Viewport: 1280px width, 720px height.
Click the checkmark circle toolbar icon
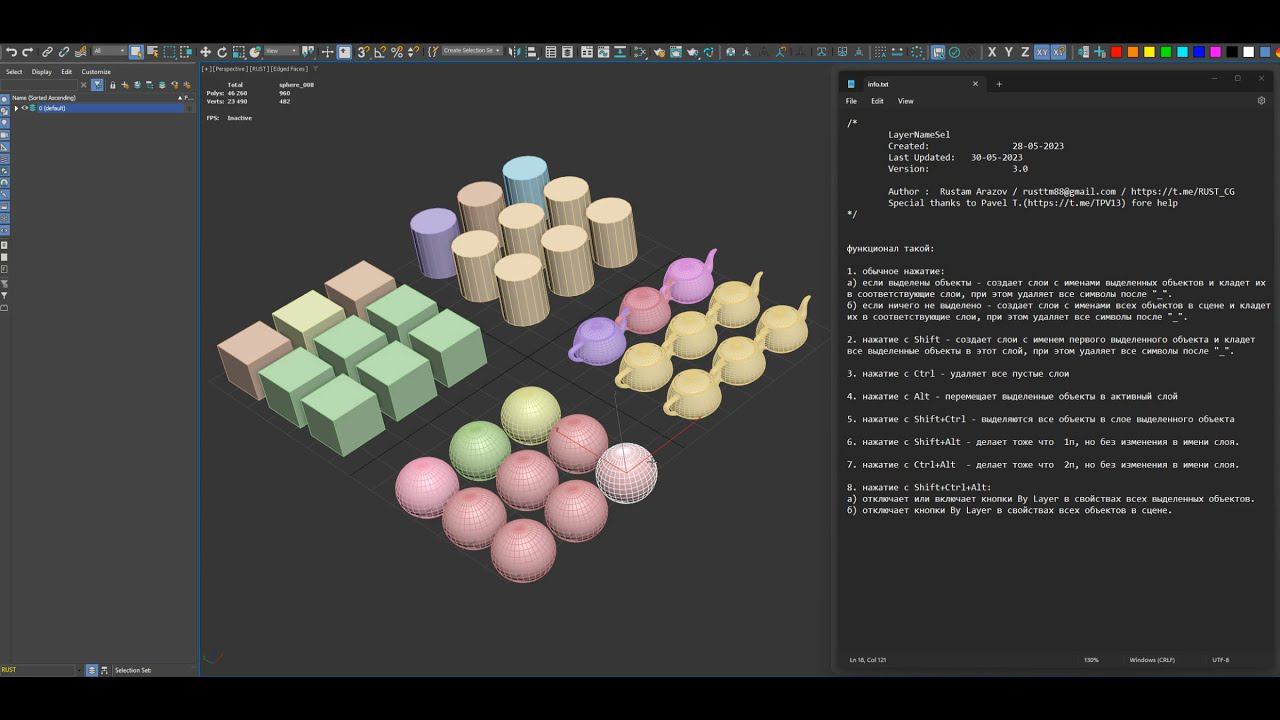[954, 51]
